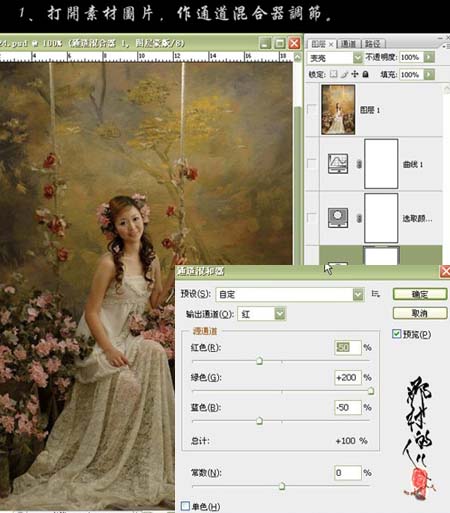Click the Curves adjustment layer icon

(x=338, y=164)
